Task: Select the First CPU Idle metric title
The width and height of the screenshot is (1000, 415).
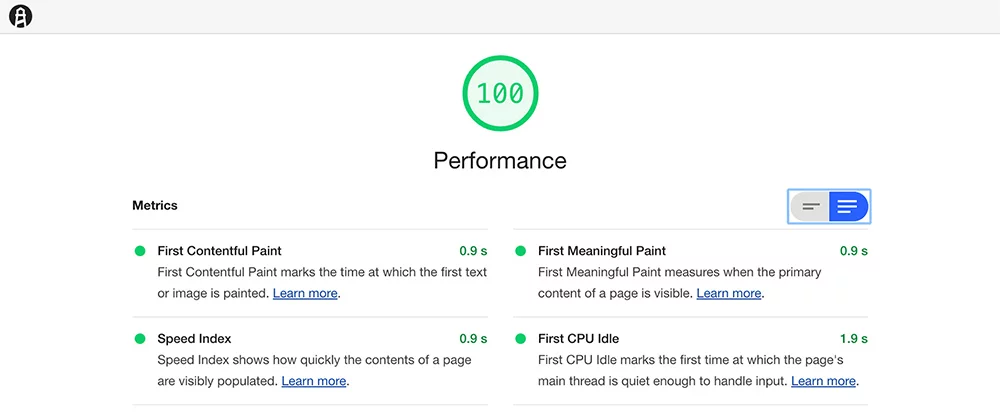Action: [x=578, y=339]
